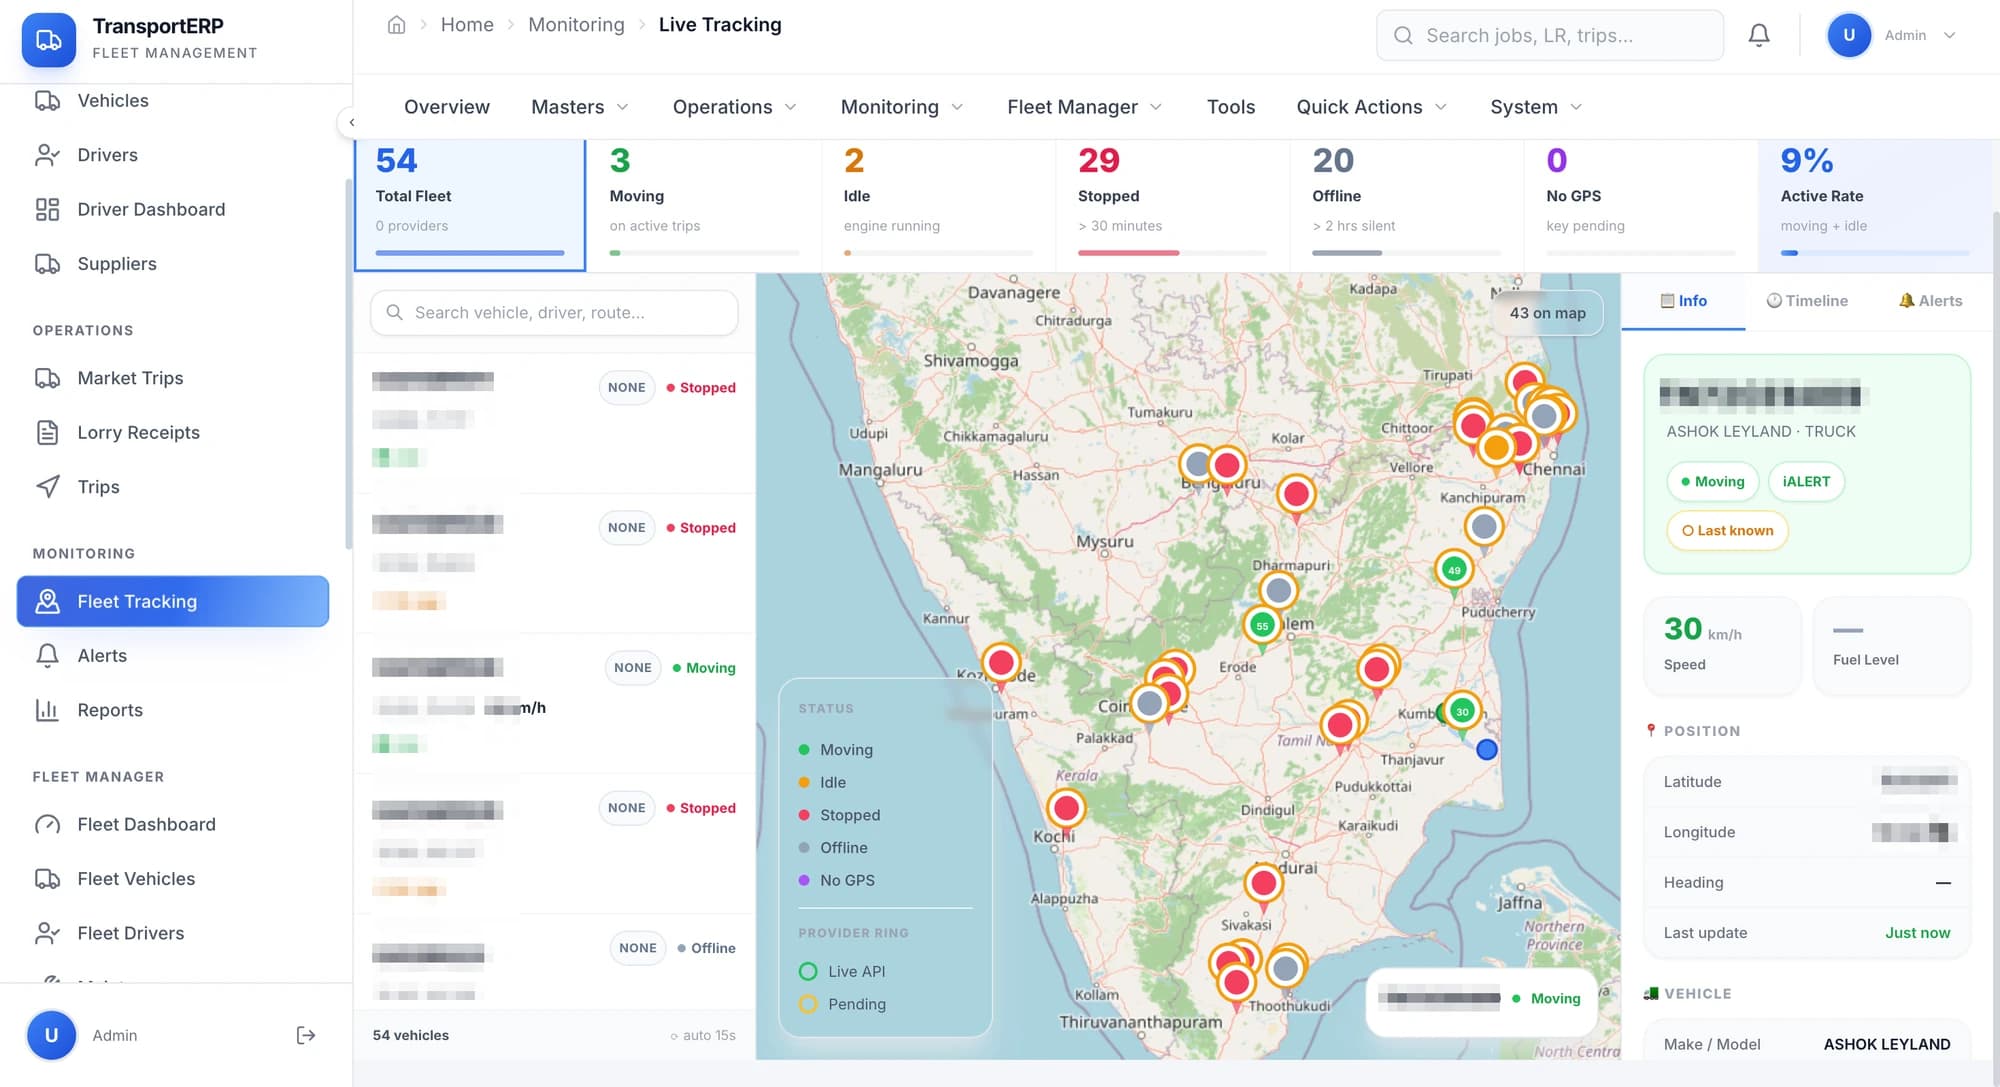Click the home icon in breadcrumb

[x=397, y=25]
